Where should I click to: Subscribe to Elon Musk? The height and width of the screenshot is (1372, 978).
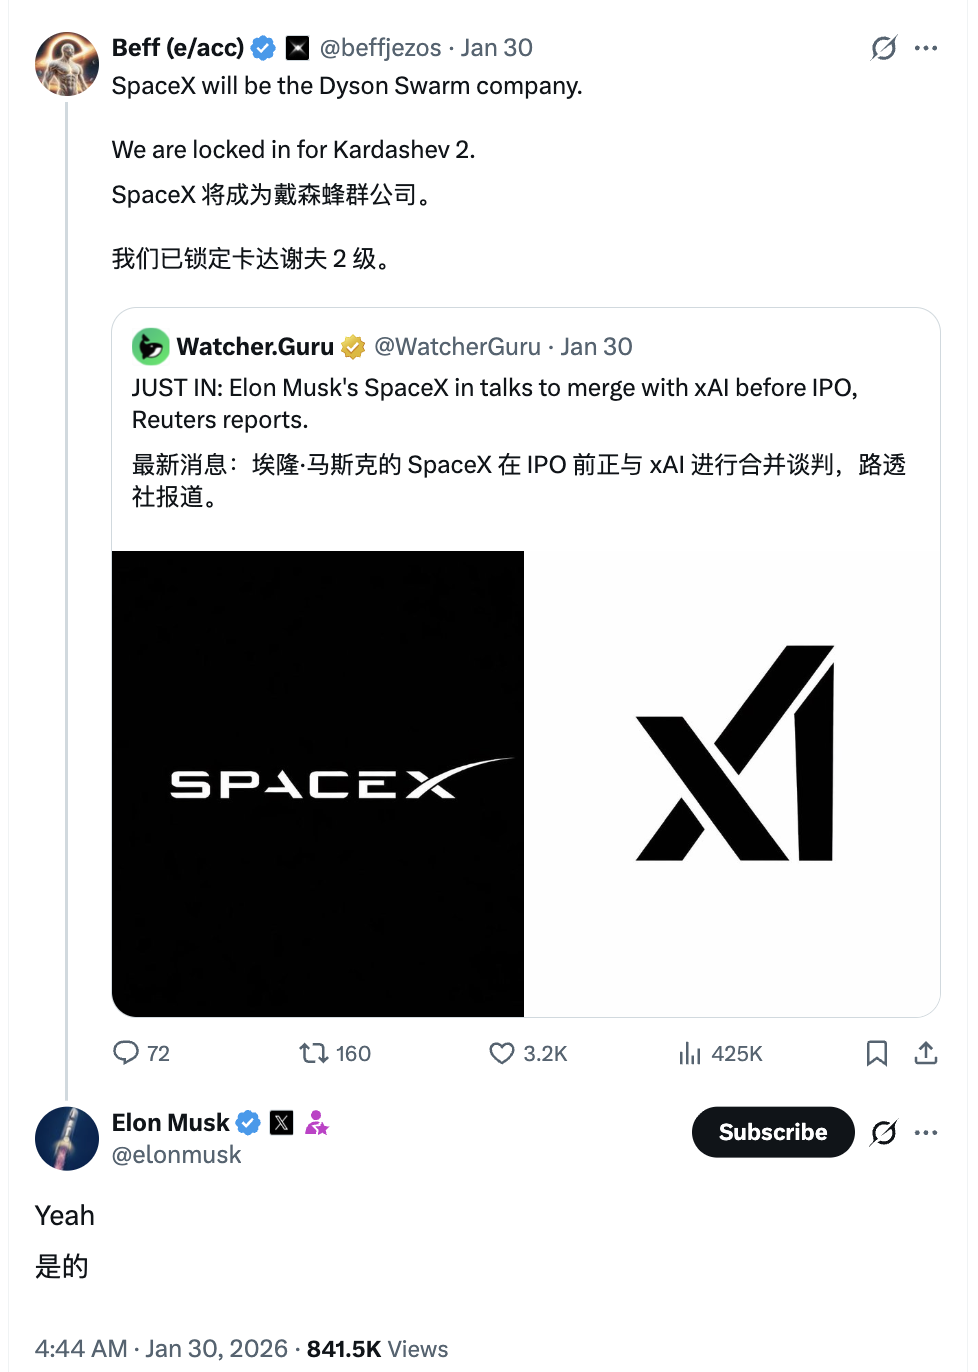773,1132
